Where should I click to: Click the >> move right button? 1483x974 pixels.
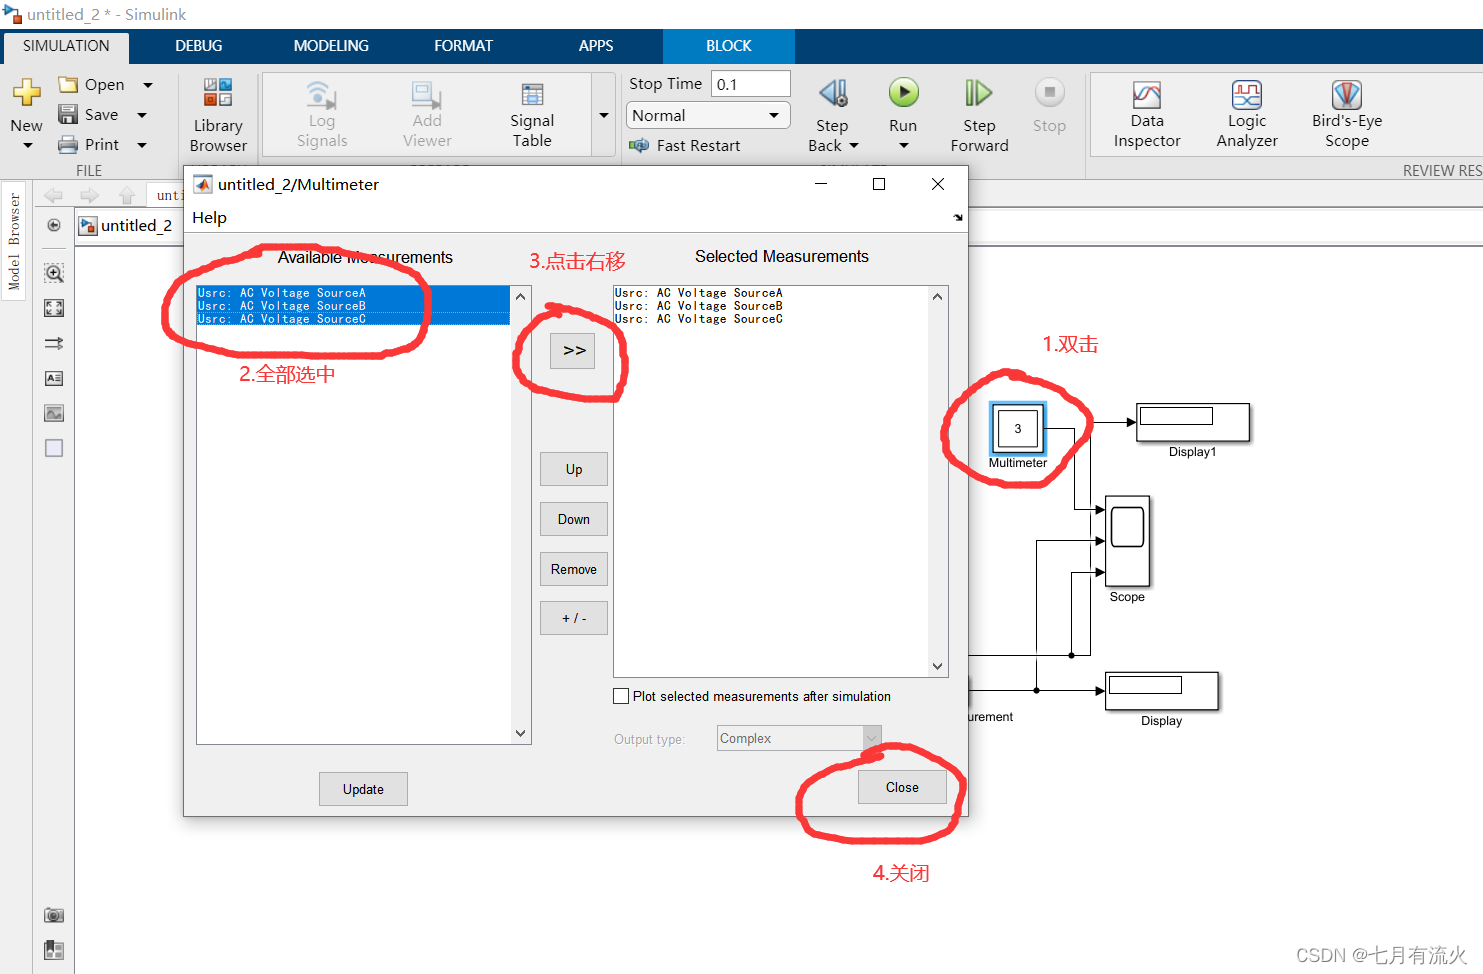click(574, 351)
